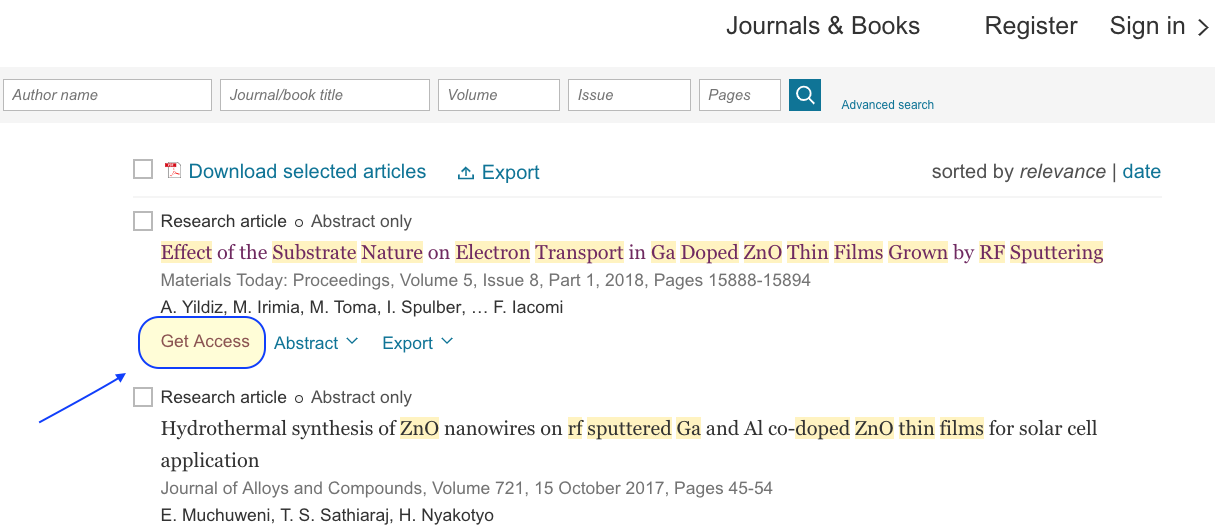Select the Volume input box
Image resolution: width=1215 pixels, height=525 pixels.
tap(499, 95)
